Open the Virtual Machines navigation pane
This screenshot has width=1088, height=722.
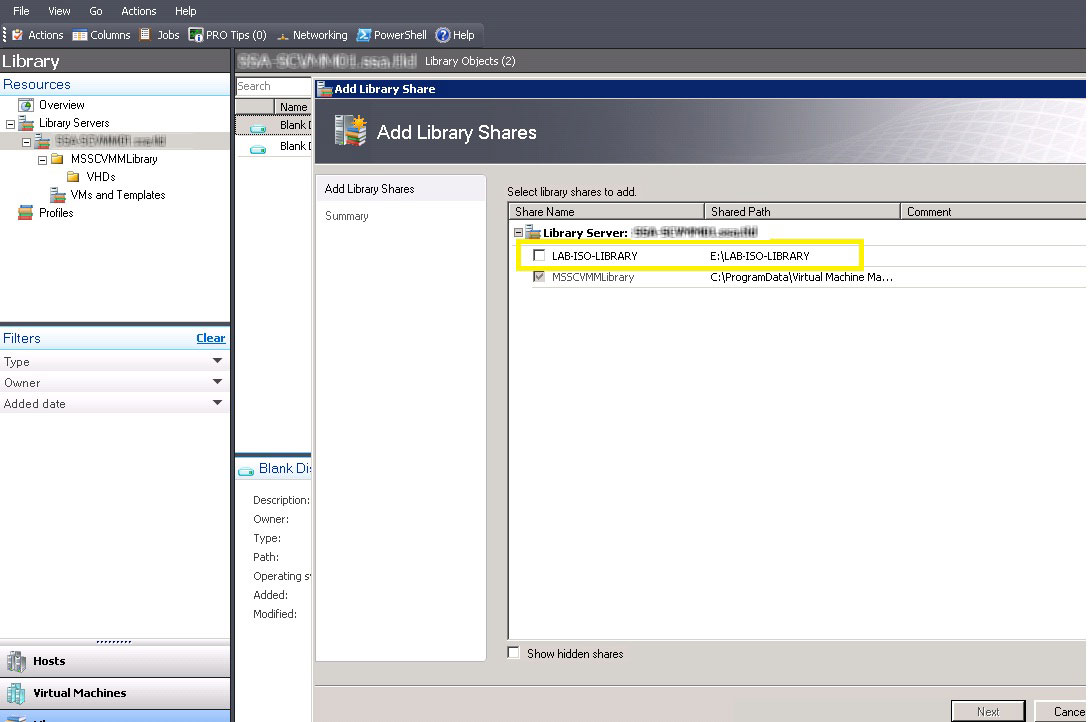(x=115, y=693)
